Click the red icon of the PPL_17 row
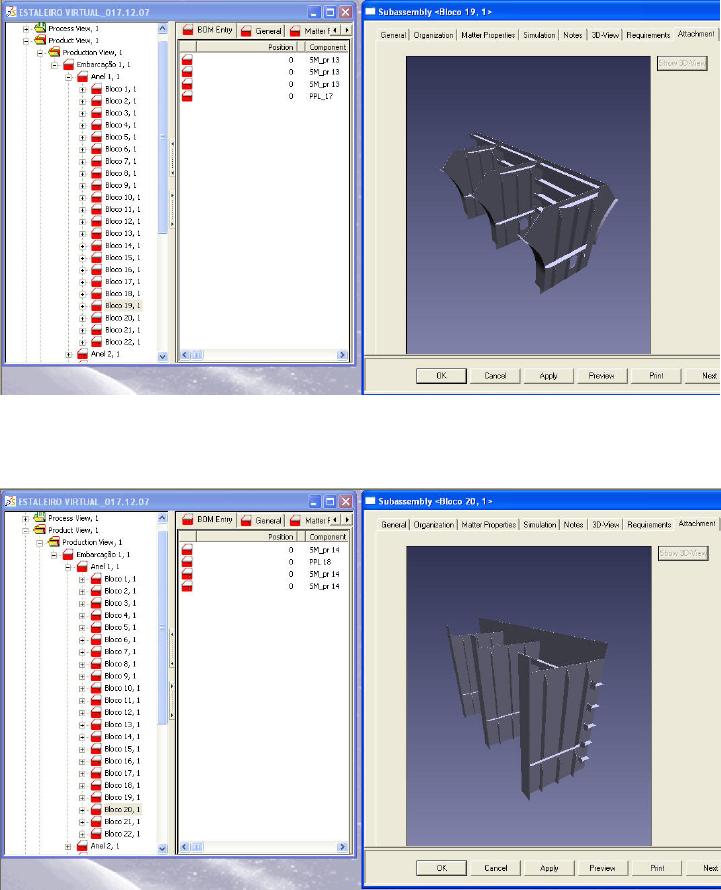This screenshot has width=721, height=890. point(186,96)
